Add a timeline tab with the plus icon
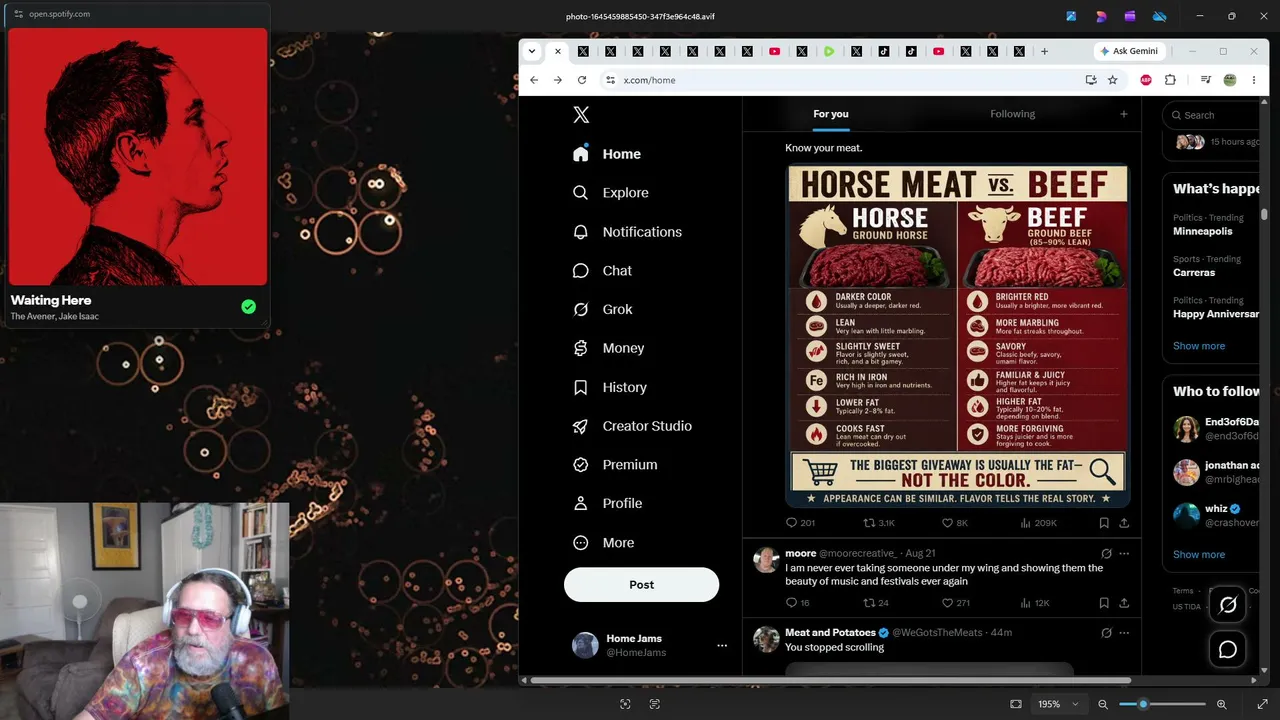Screen dimensions: 1280x720 pyautogui.click(x=1123, y=114)
